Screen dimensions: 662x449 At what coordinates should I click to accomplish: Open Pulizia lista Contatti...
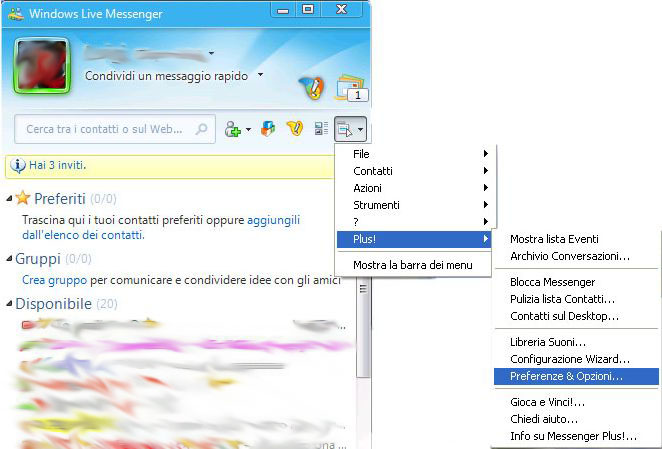pyautogui.click(x=576, y=299)
